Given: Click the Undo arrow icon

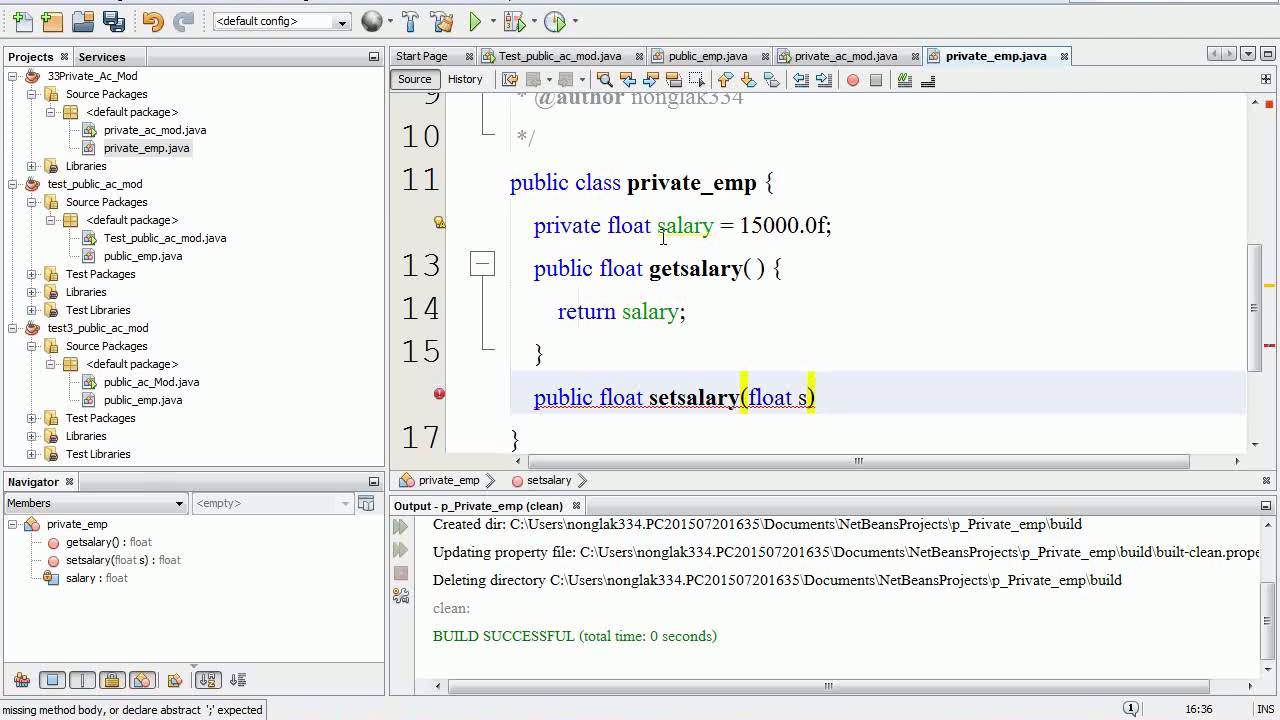Looking at the screenshot, I should tap(153, 21).
